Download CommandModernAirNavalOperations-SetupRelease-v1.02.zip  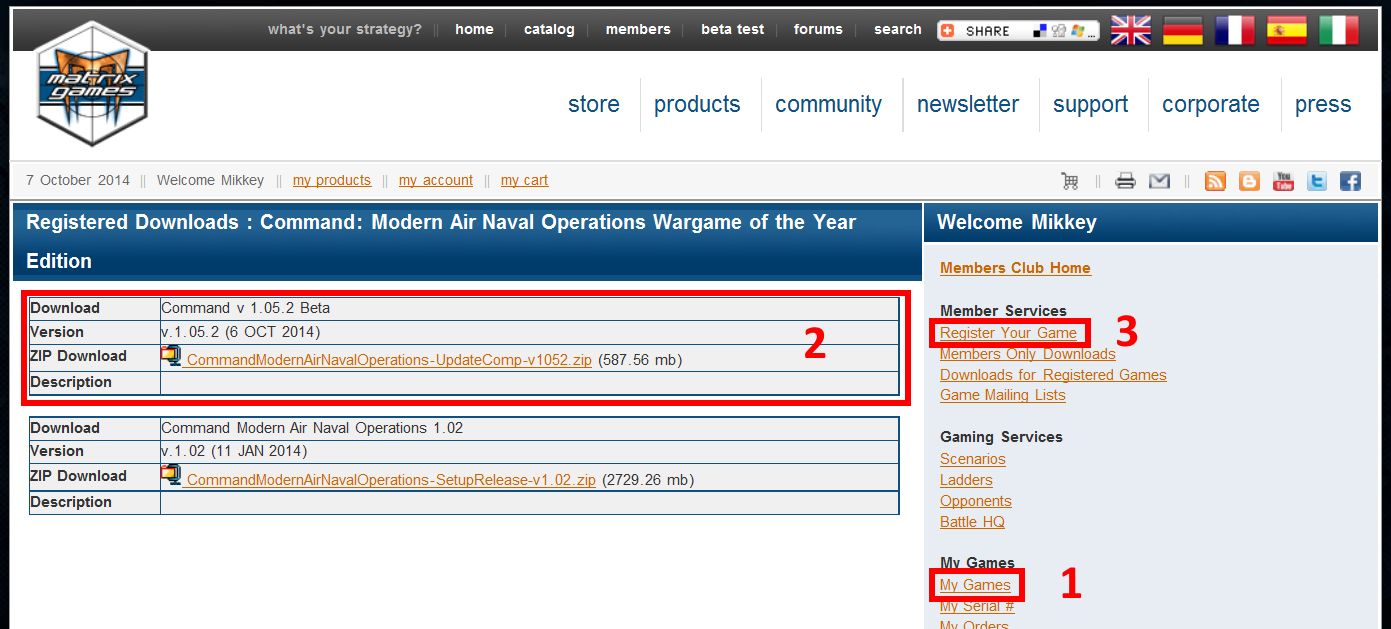[x=391, y=480]
